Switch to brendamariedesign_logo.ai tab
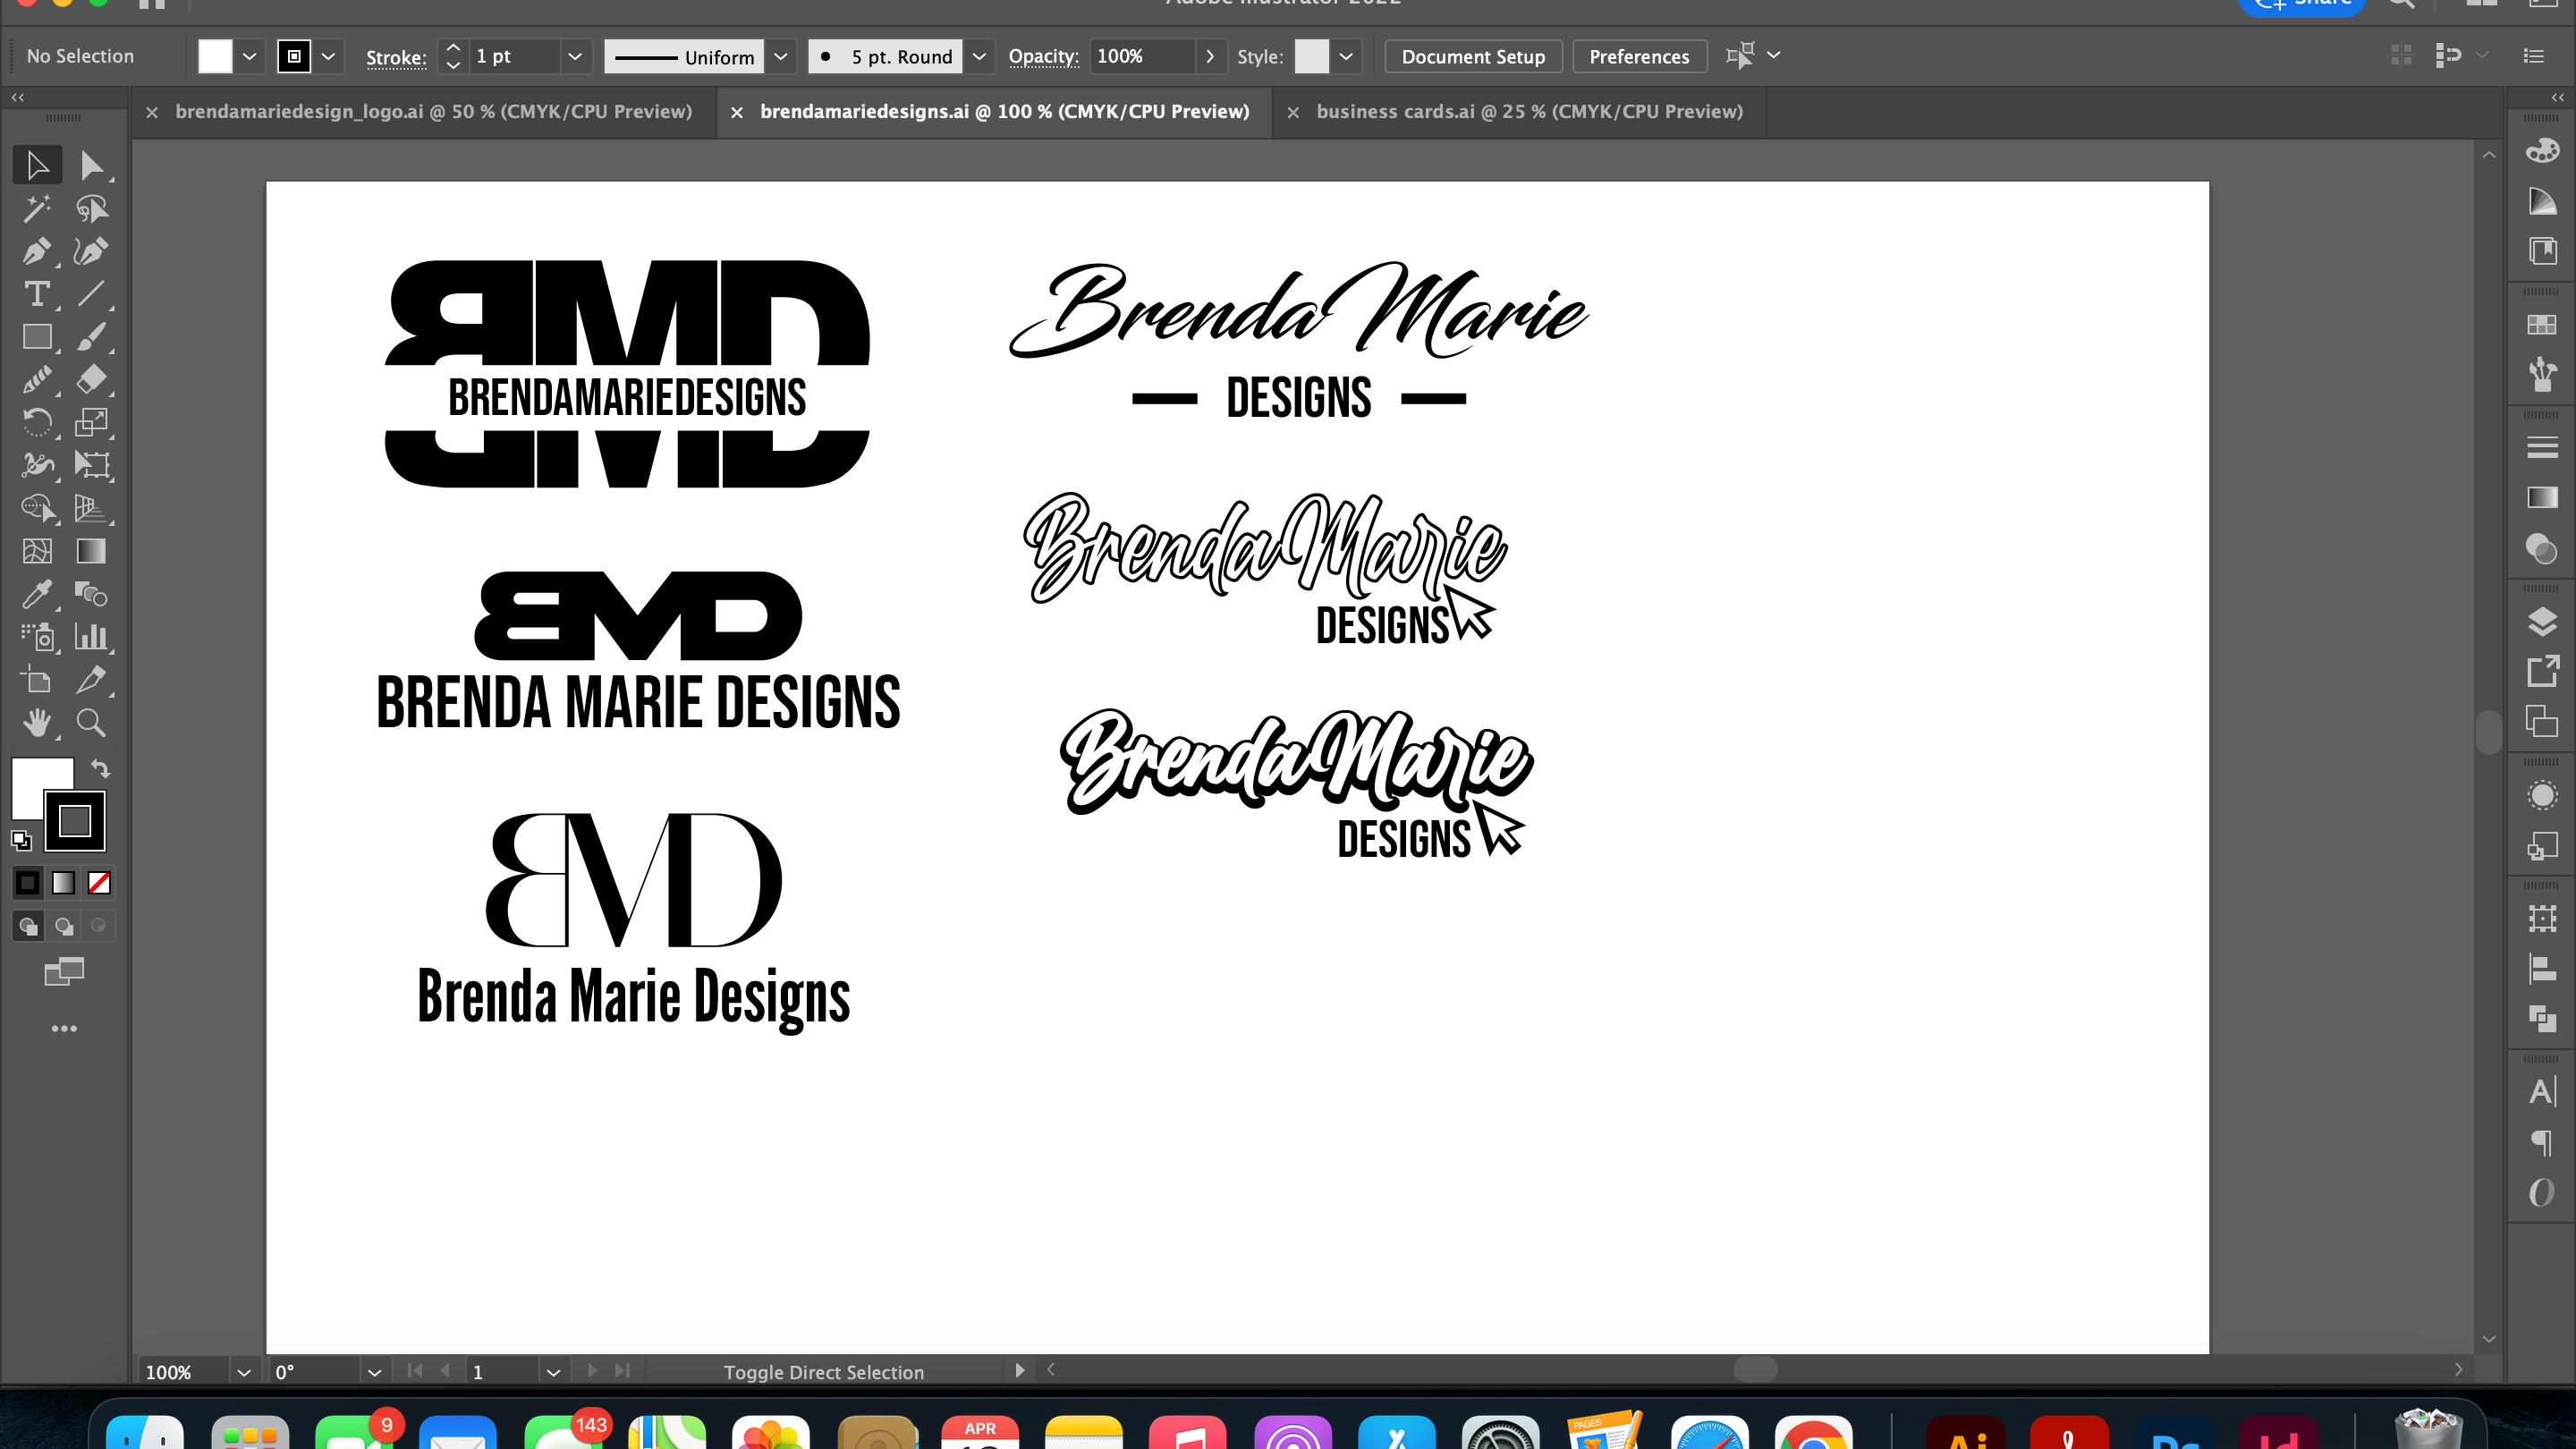 433,112
